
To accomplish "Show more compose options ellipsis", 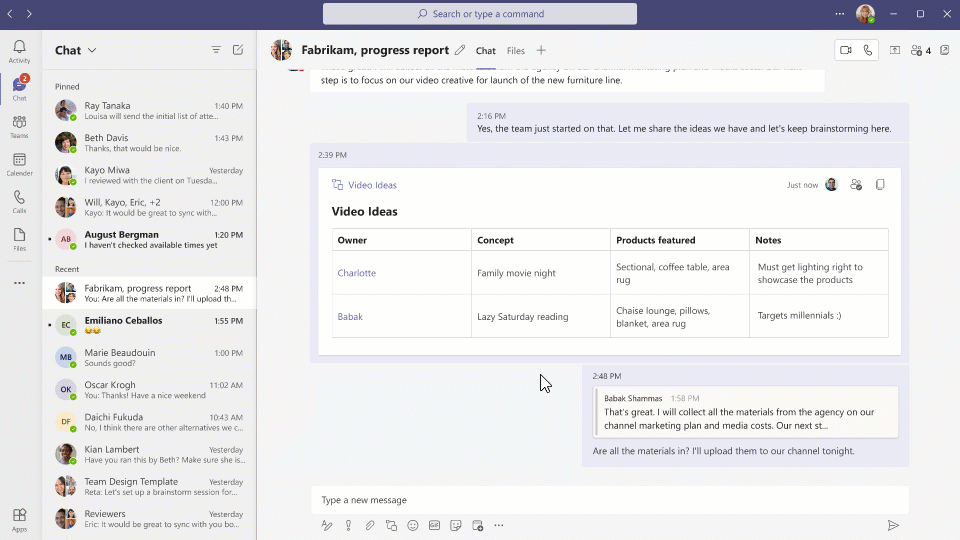I will coord(498,525).
